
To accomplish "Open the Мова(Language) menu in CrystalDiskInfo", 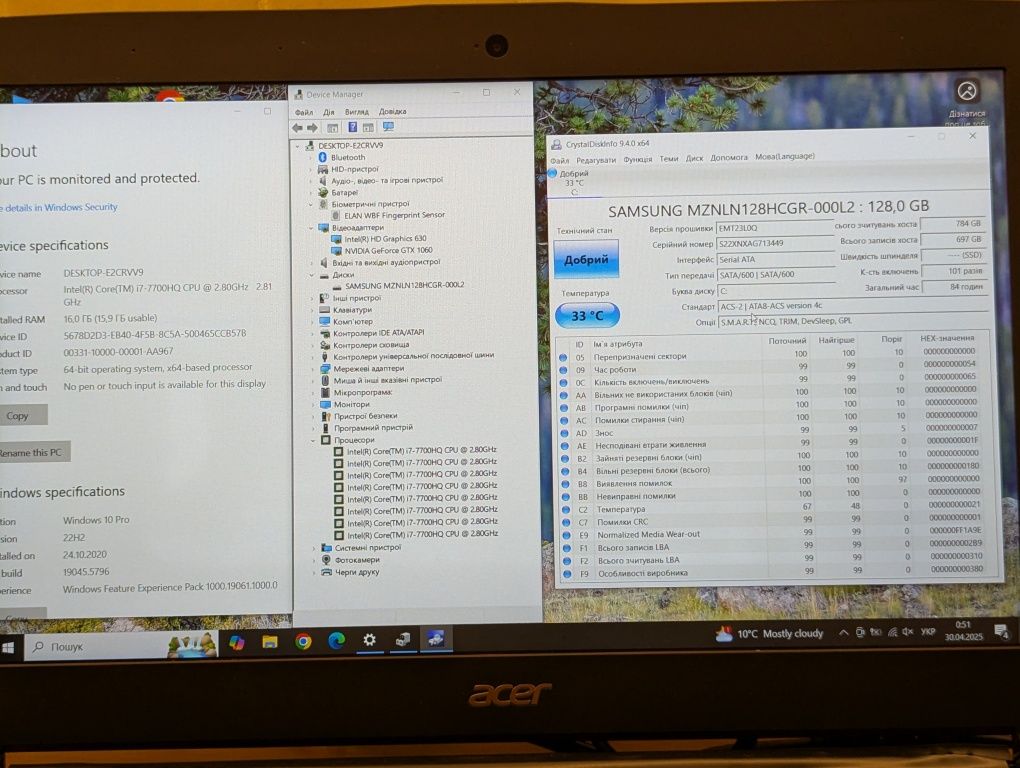I will (785, 156).
